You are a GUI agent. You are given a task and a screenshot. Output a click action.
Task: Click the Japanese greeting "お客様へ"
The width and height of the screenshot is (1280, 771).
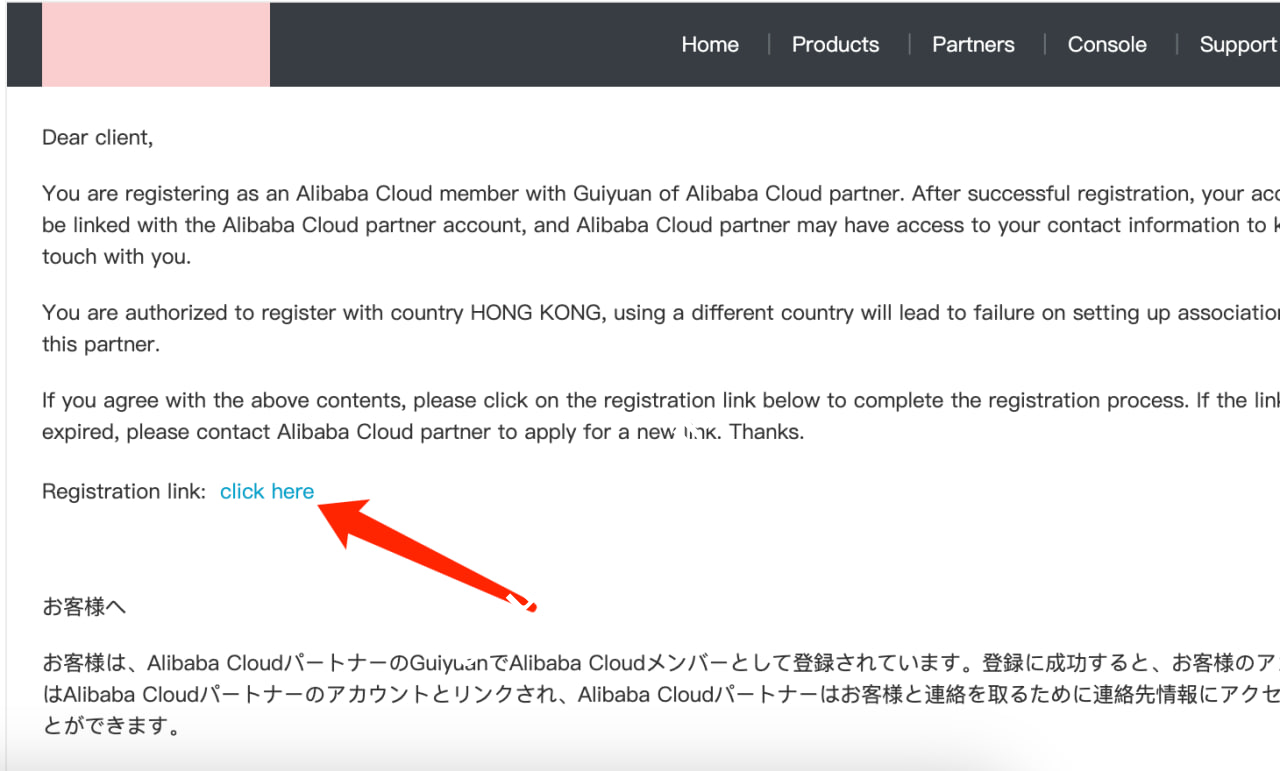(x=84, y=606)
